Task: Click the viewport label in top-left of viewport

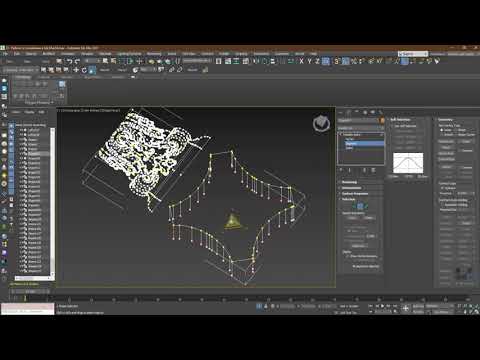Action: click(x=89, y=110)
